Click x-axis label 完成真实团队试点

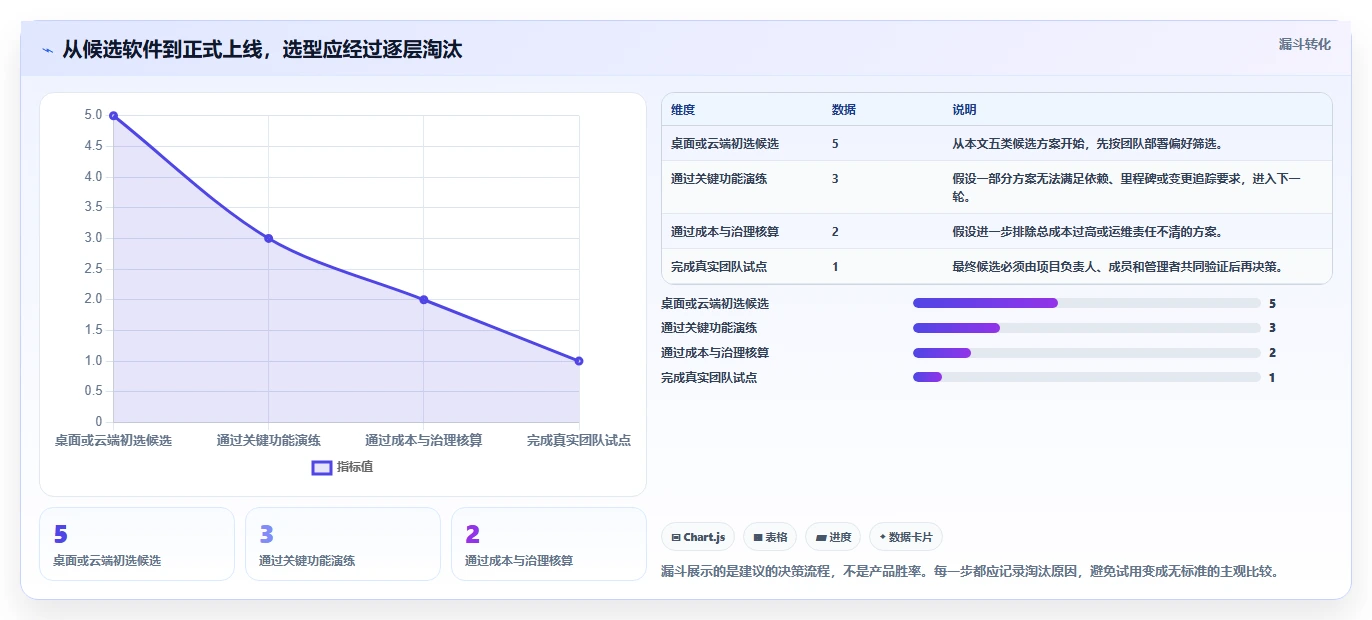[579, 440]
